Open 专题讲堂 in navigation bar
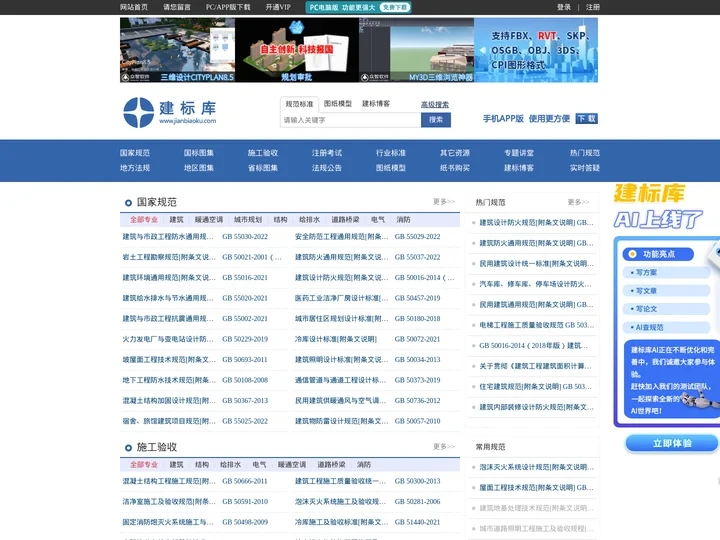Image resolution: width=720 pixels, height=540 pixels. click(x=519, y=153)
